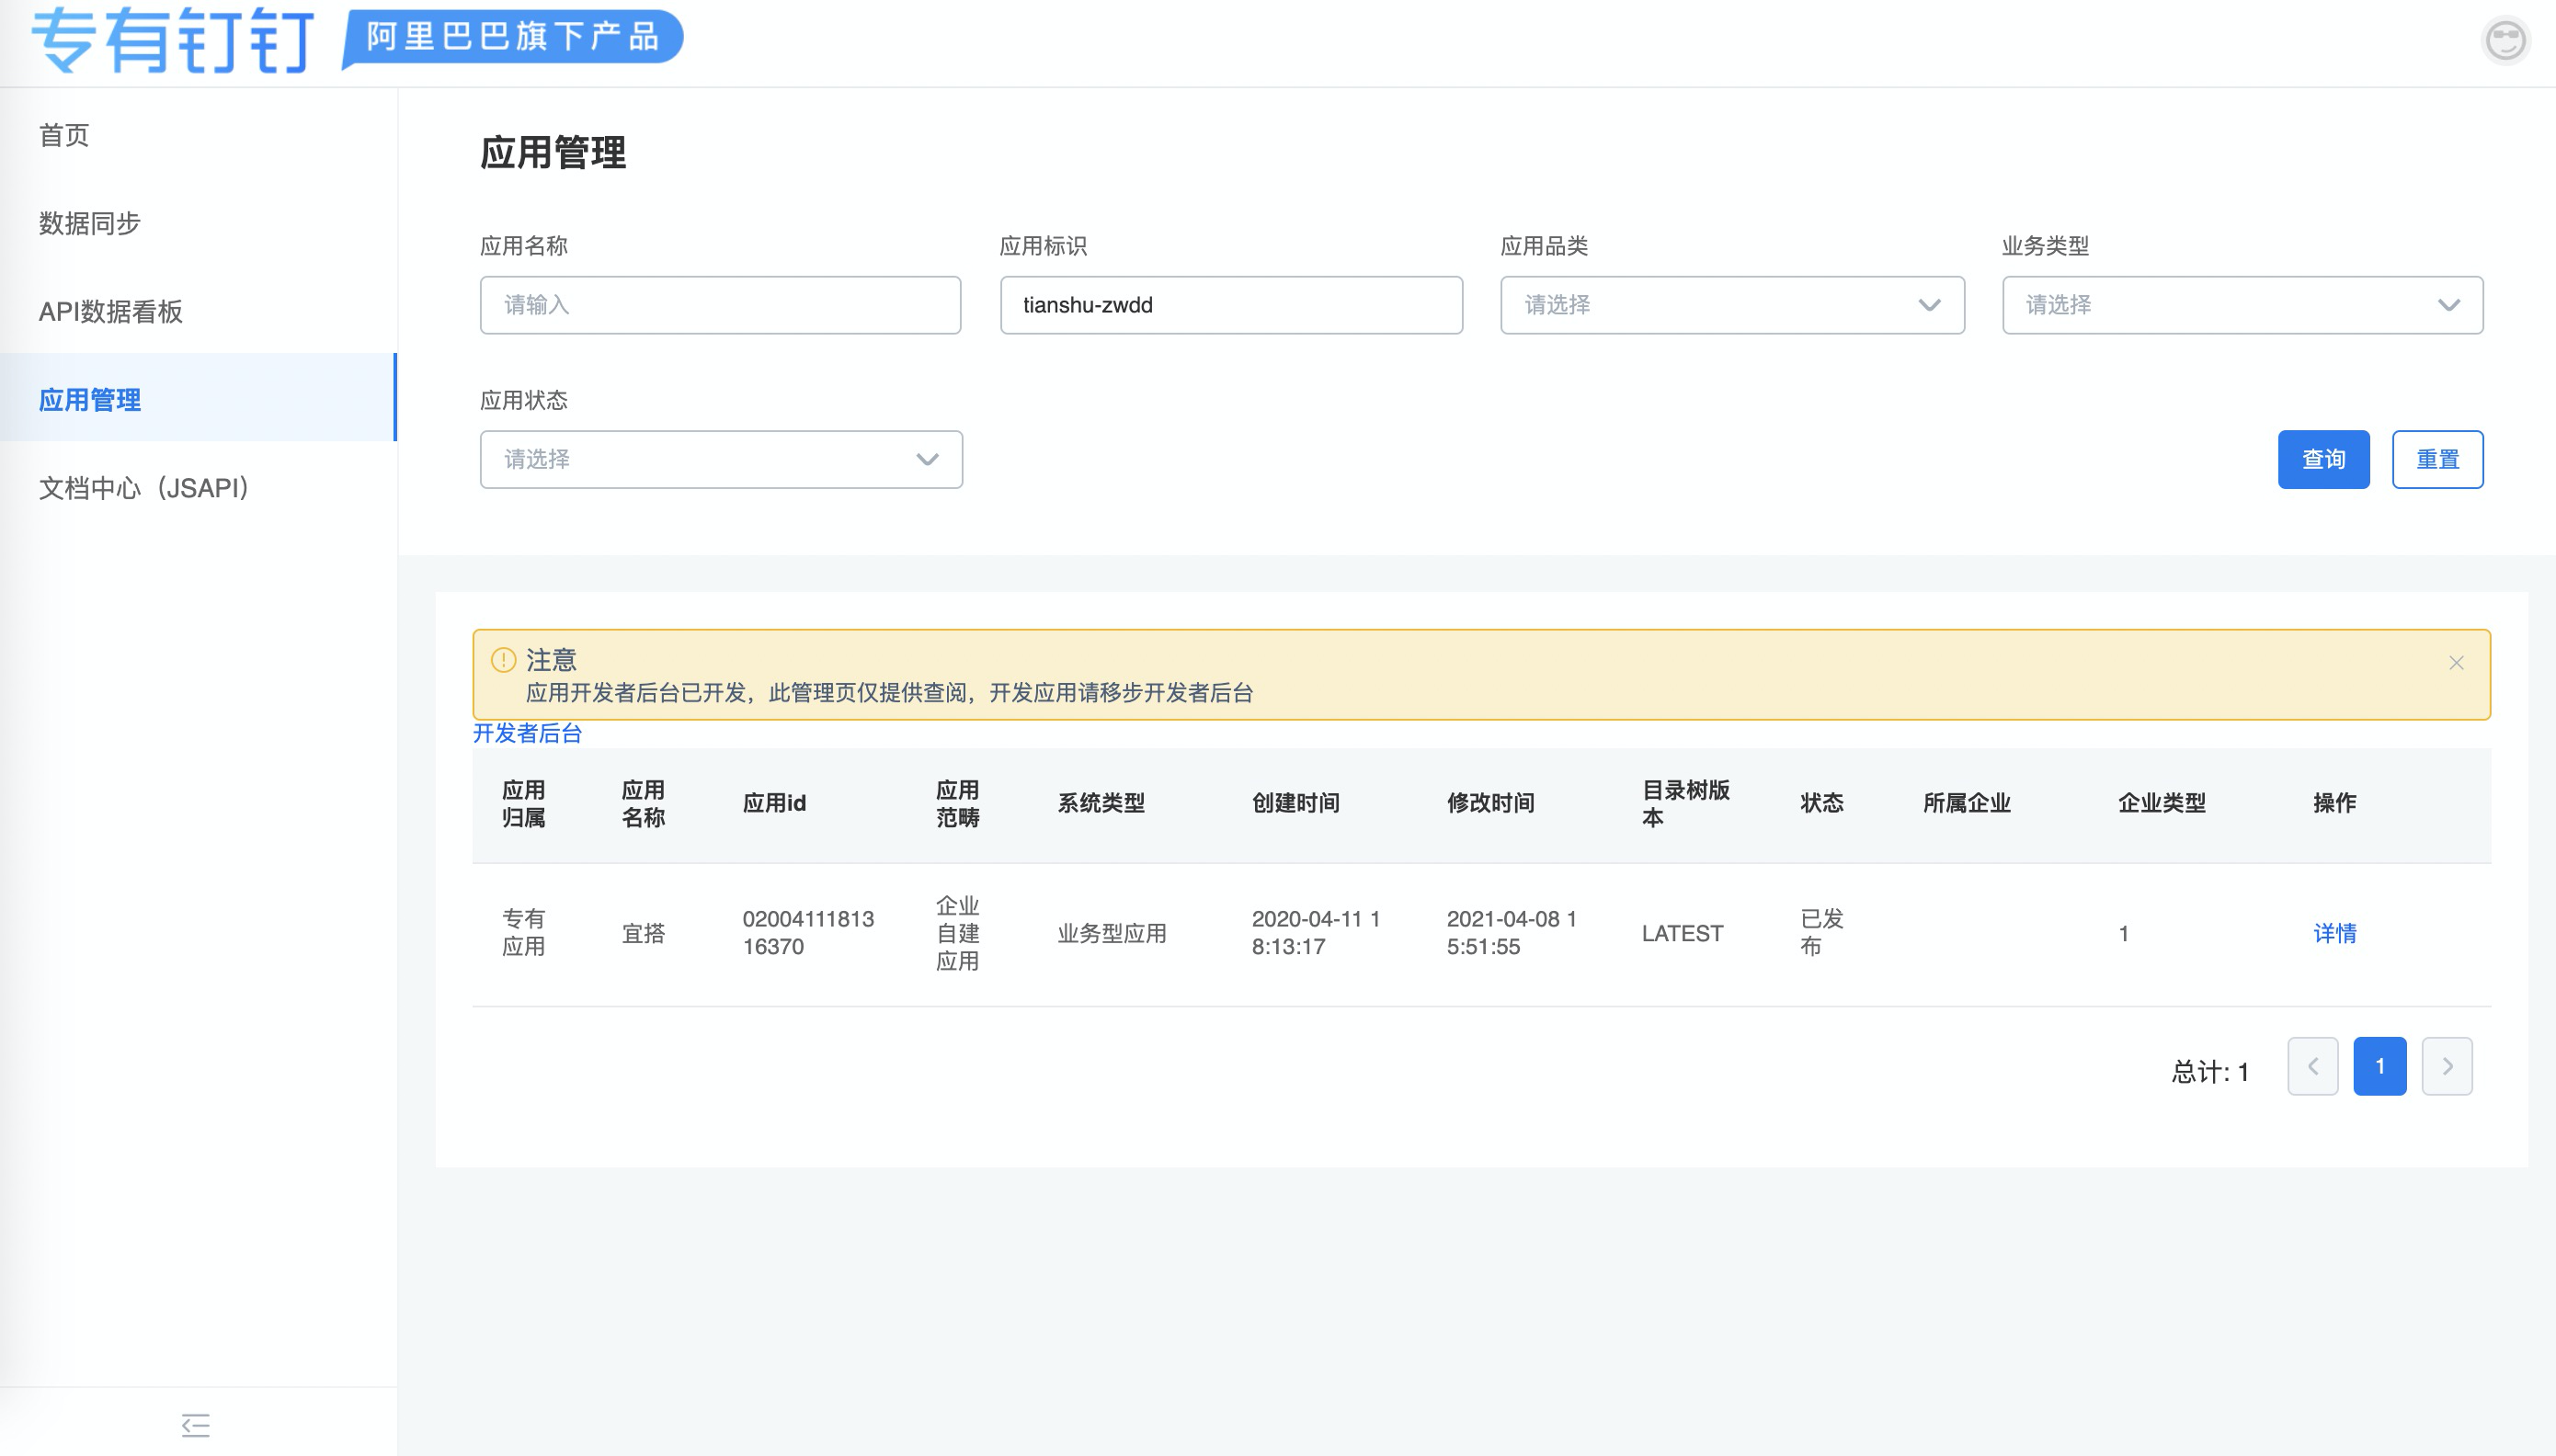2556x1456 pixels.
Task: Open the 应用品类 dropdown
Action: pos(1731,305)
